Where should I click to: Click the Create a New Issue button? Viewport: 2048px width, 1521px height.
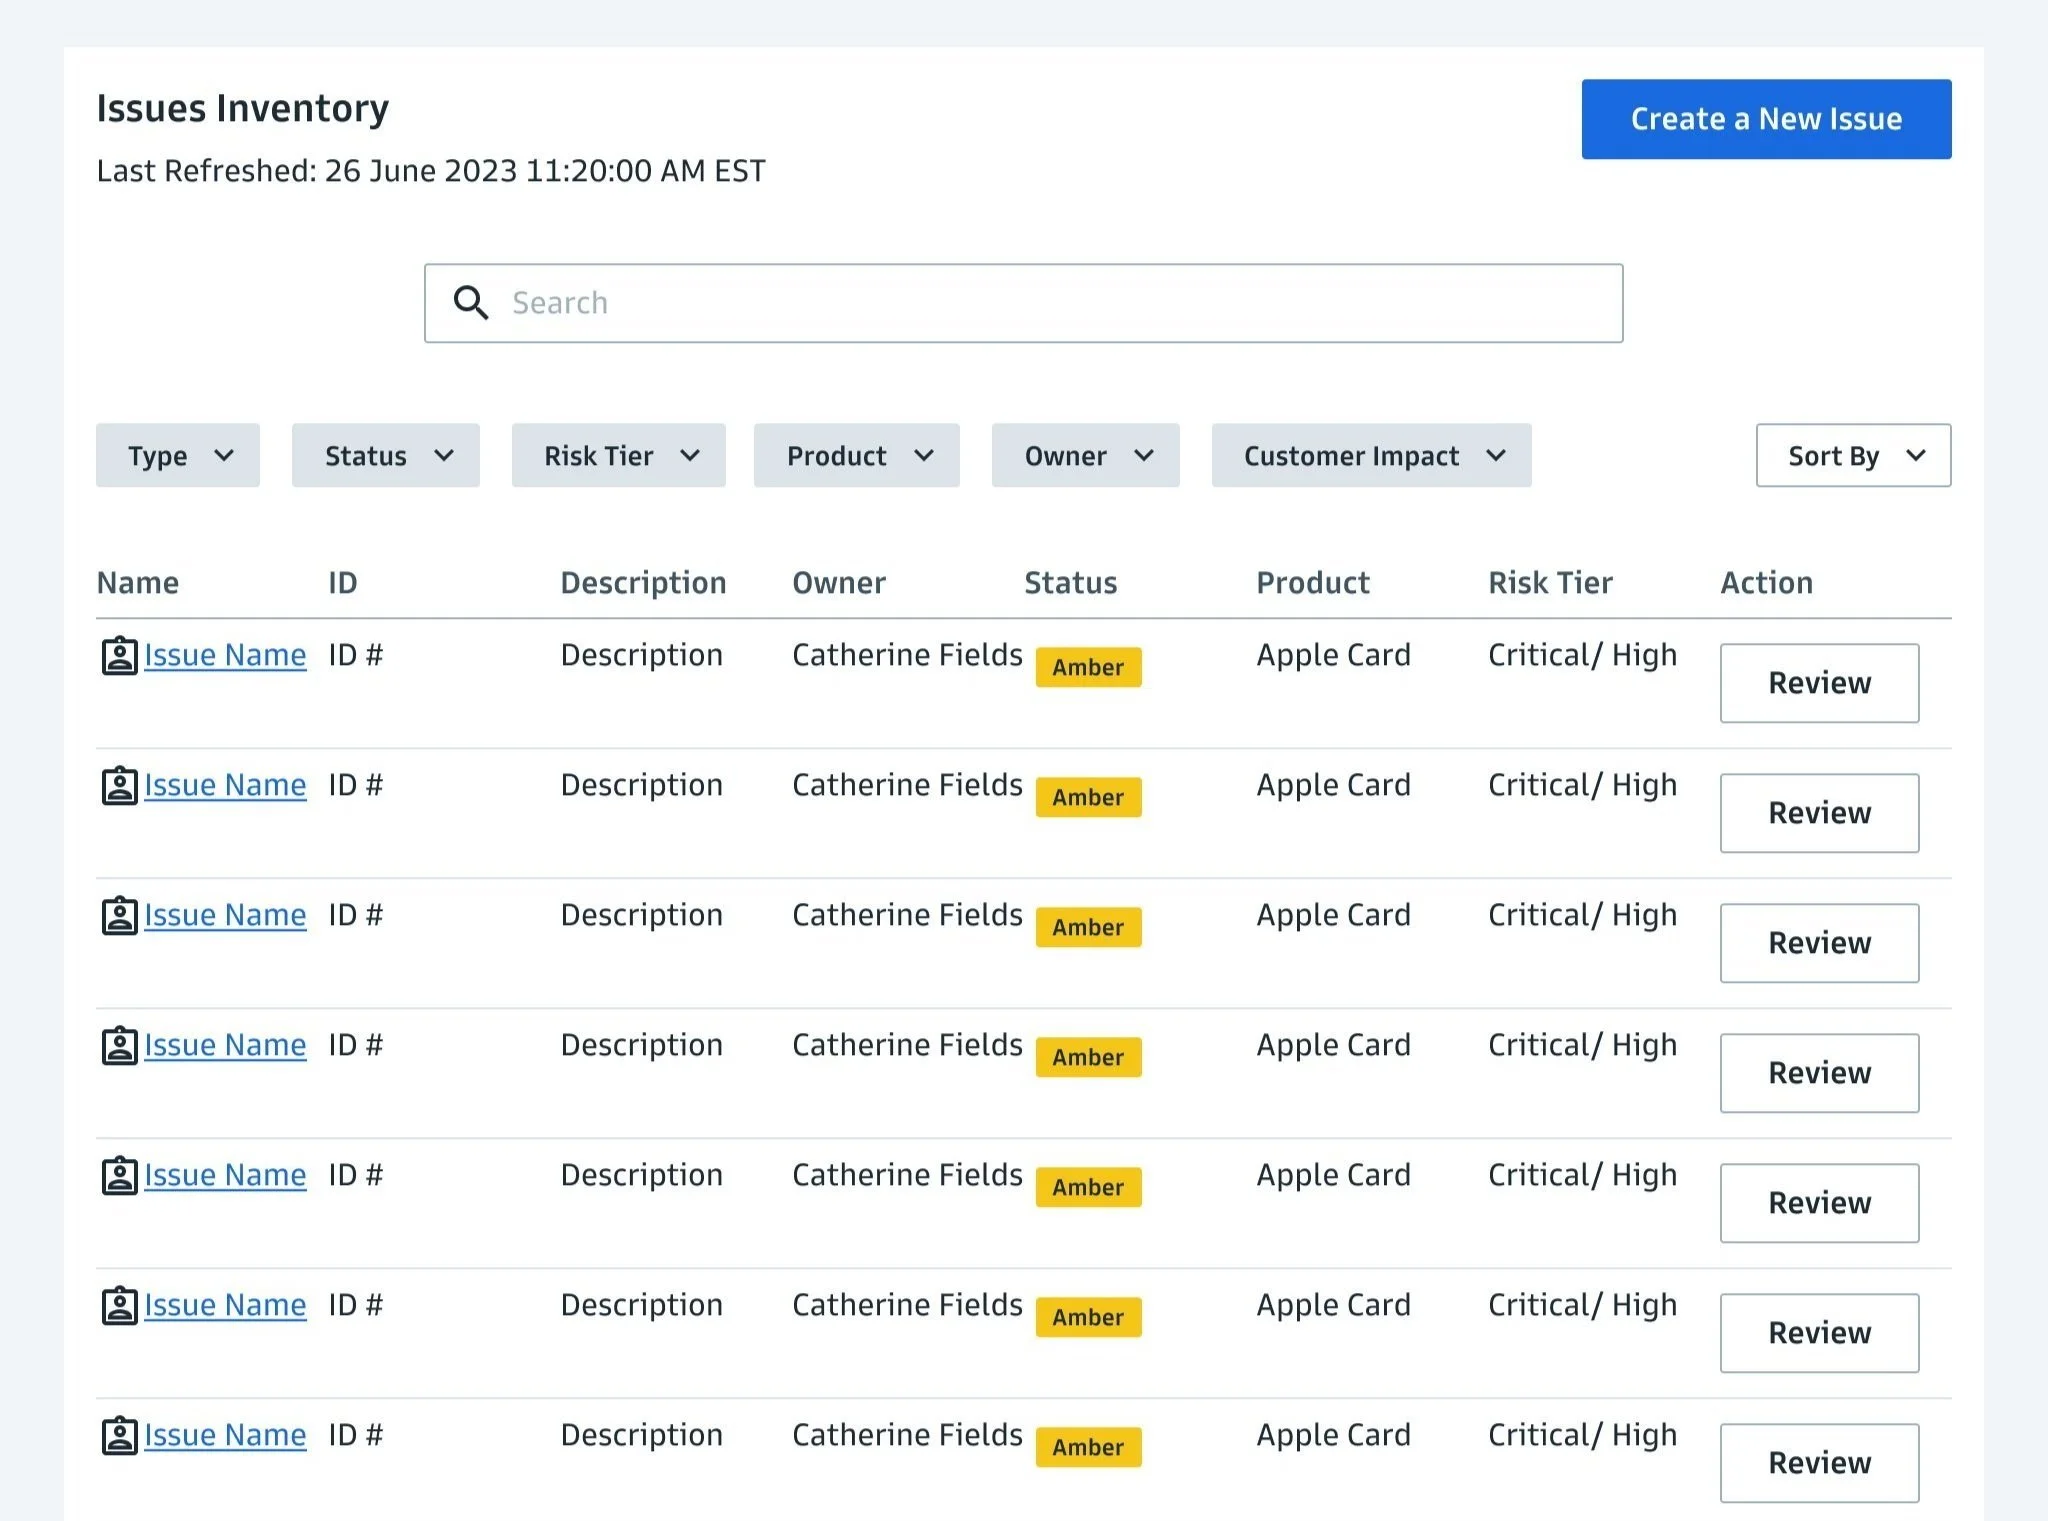(x=1767, y=119)
